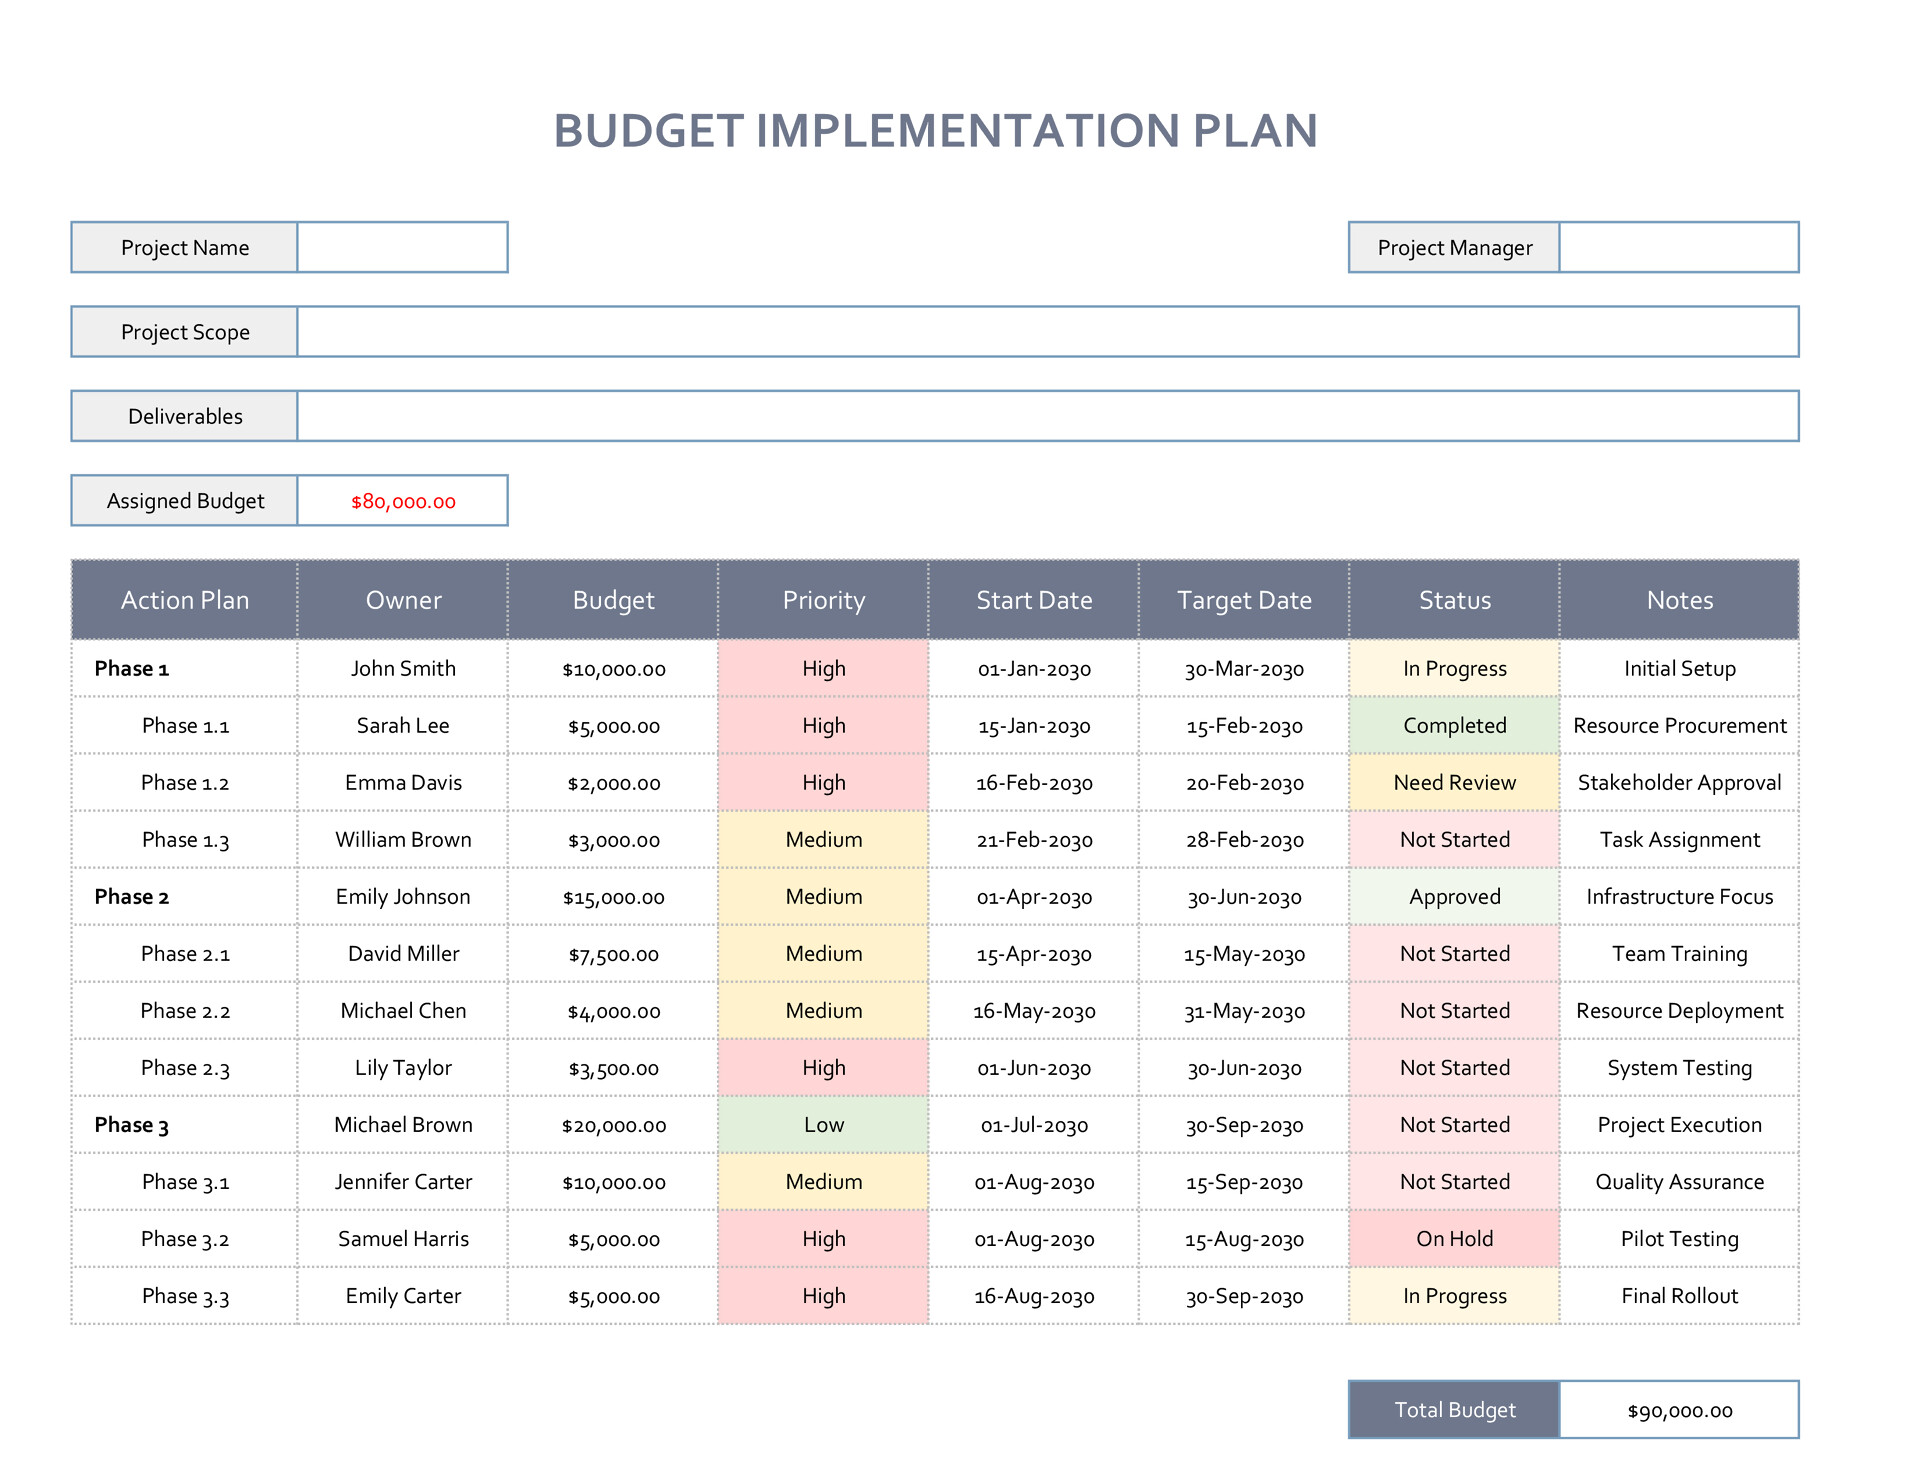Select the On Hold status cell
This screenshot has width=1920, height=1484.
[x=1454, y=1238]
